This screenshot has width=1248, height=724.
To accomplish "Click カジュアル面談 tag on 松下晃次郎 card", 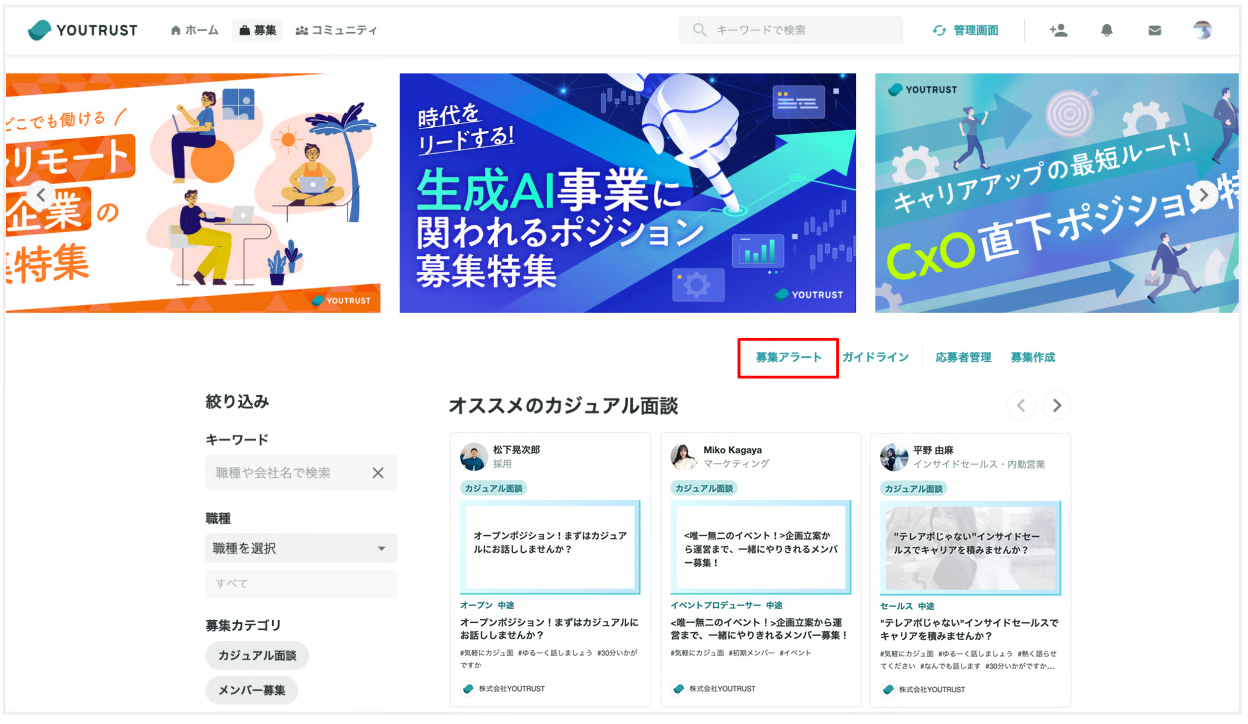I will pos(494,488).
